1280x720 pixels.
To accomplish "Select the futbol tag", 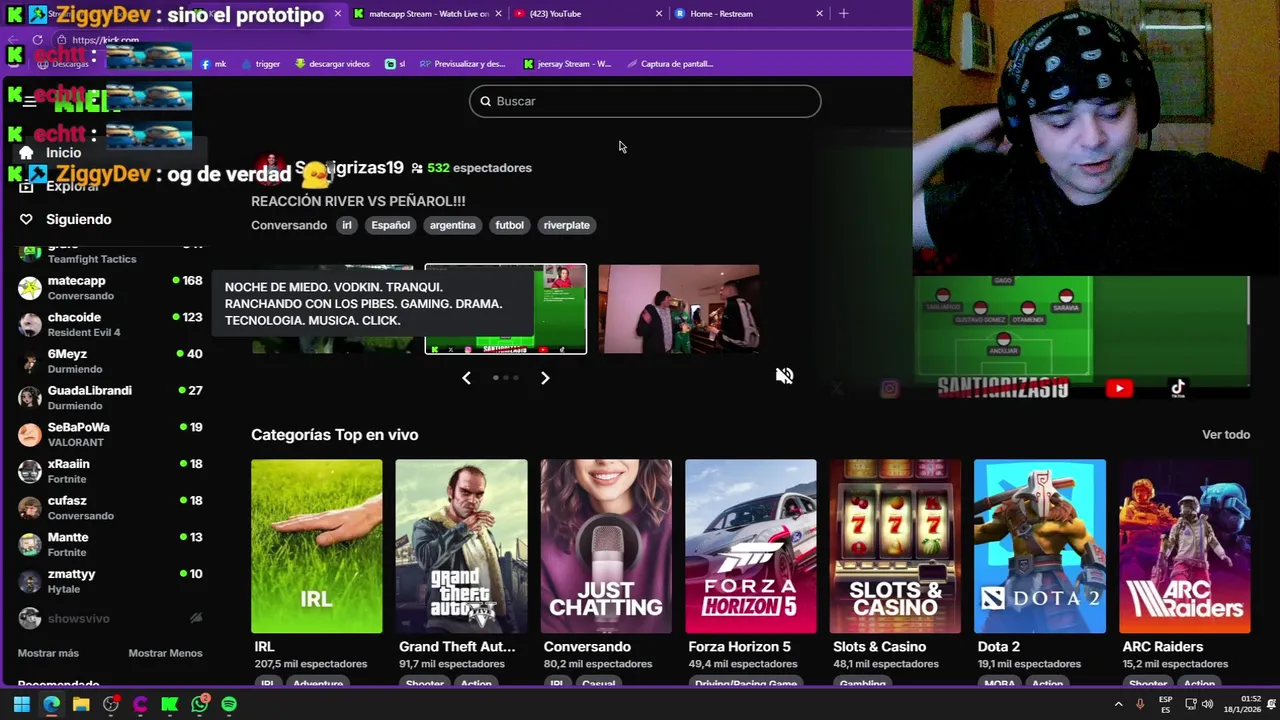I will [509, 225].
